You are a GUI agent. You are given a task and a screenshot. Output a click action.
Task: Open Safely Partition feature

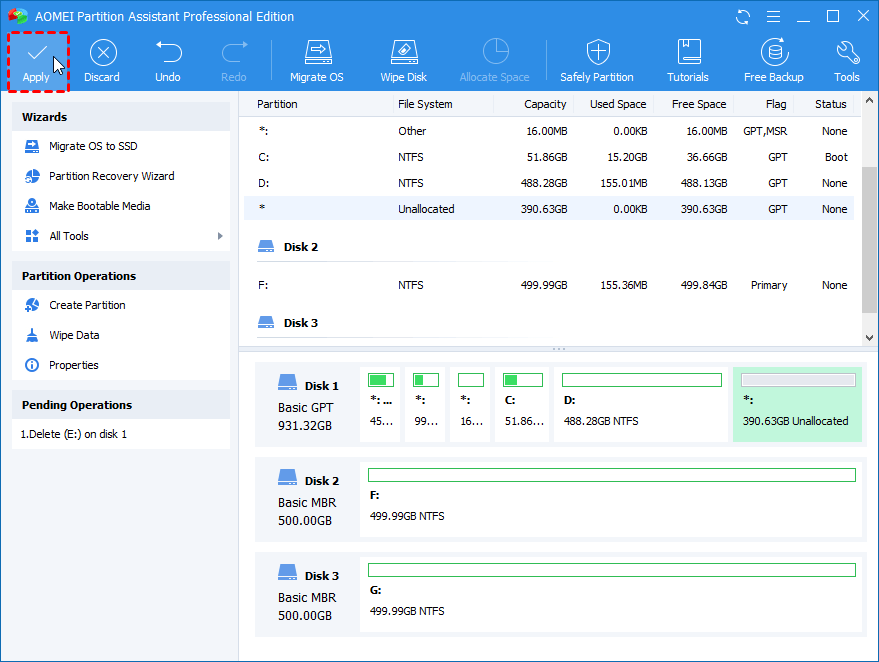[x=597, y=62]
